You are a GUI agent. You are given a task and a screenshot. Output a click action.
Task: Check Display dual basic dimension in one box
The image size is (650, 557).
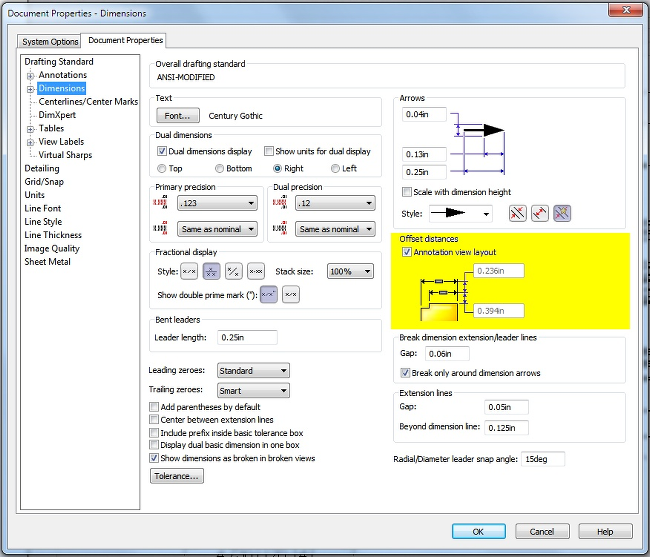[154, 445]
